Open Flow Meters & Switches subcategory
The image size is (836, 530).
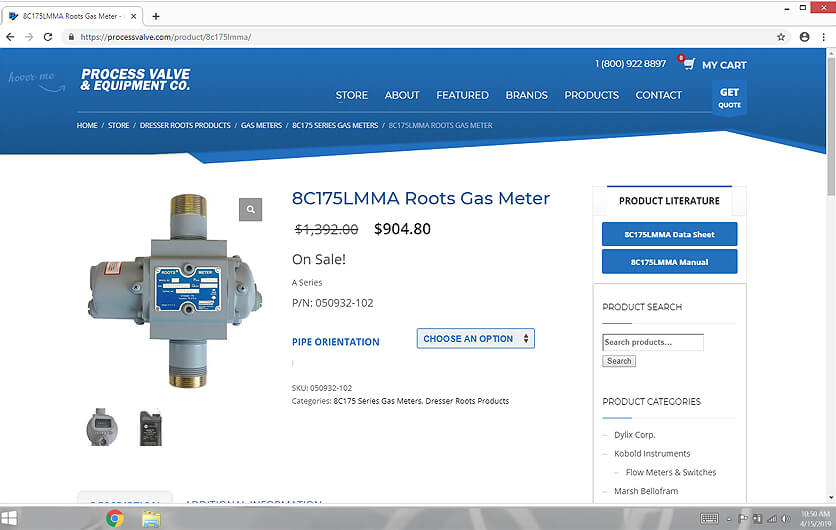pyautogui.click(x=671, y=472)
